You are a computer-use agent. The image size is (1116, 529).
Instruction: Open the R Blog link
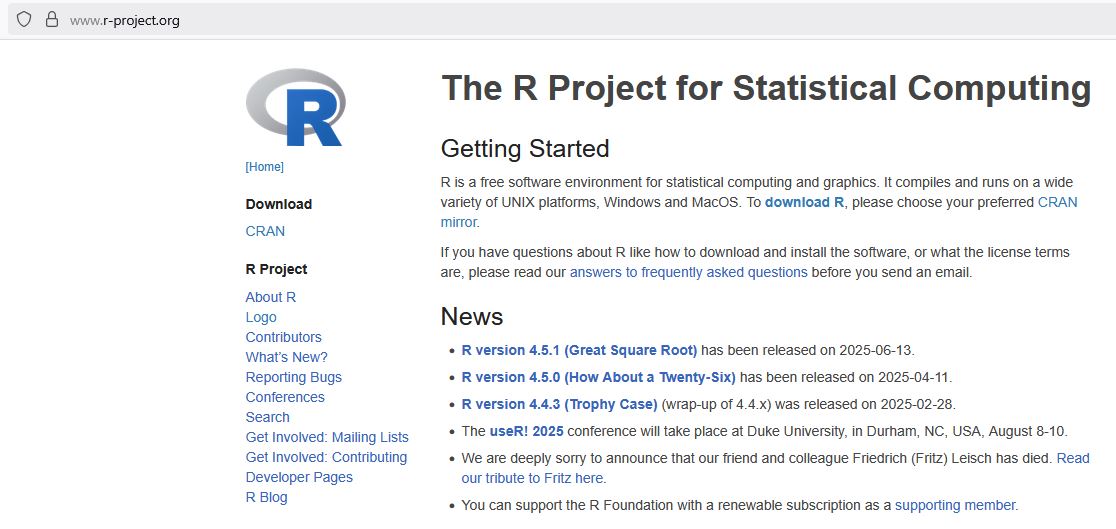click(266, 497)
